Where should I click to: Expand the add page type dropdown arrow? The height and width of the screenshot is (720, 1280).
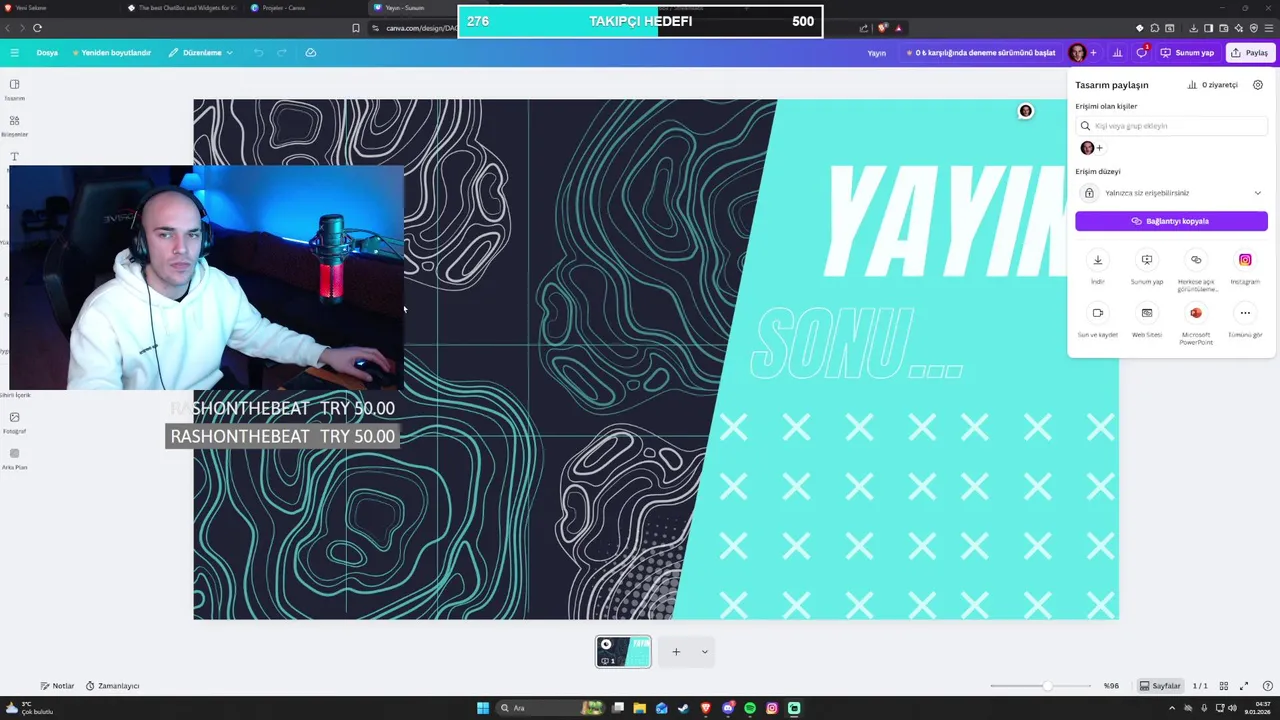tap(704, 652)
